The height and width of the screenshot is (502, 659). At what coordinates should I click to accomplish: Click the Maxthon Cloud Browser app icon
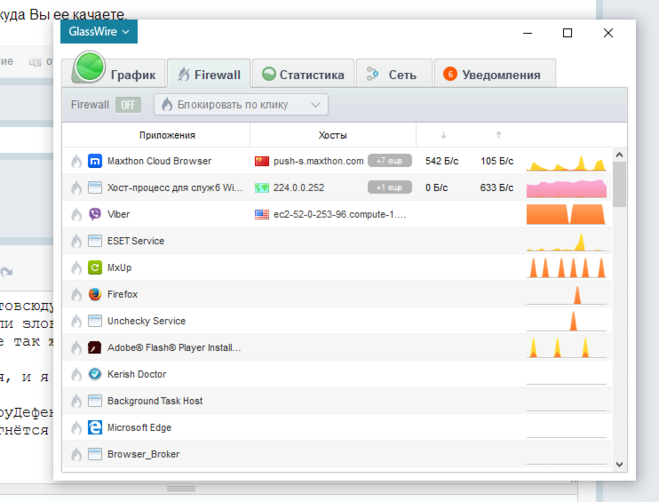tap(95, 161)
